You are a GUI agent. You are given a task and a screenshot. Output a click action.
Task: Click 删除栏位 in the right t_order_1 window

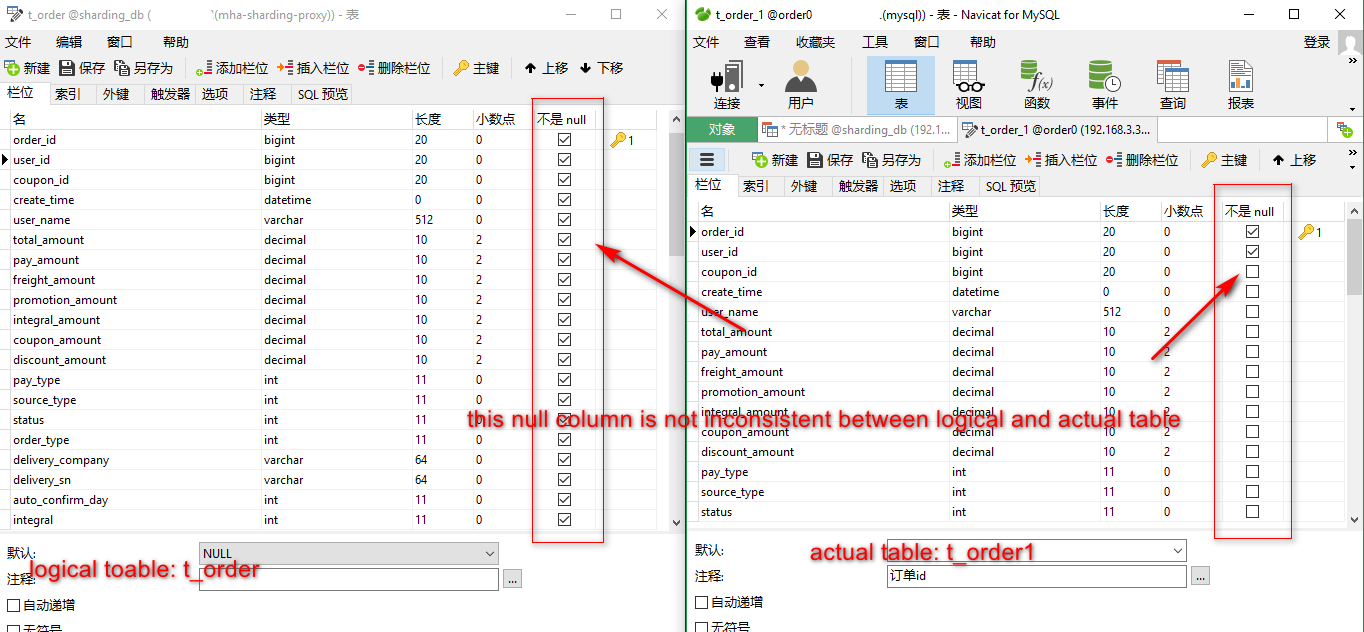point(1142,160)
